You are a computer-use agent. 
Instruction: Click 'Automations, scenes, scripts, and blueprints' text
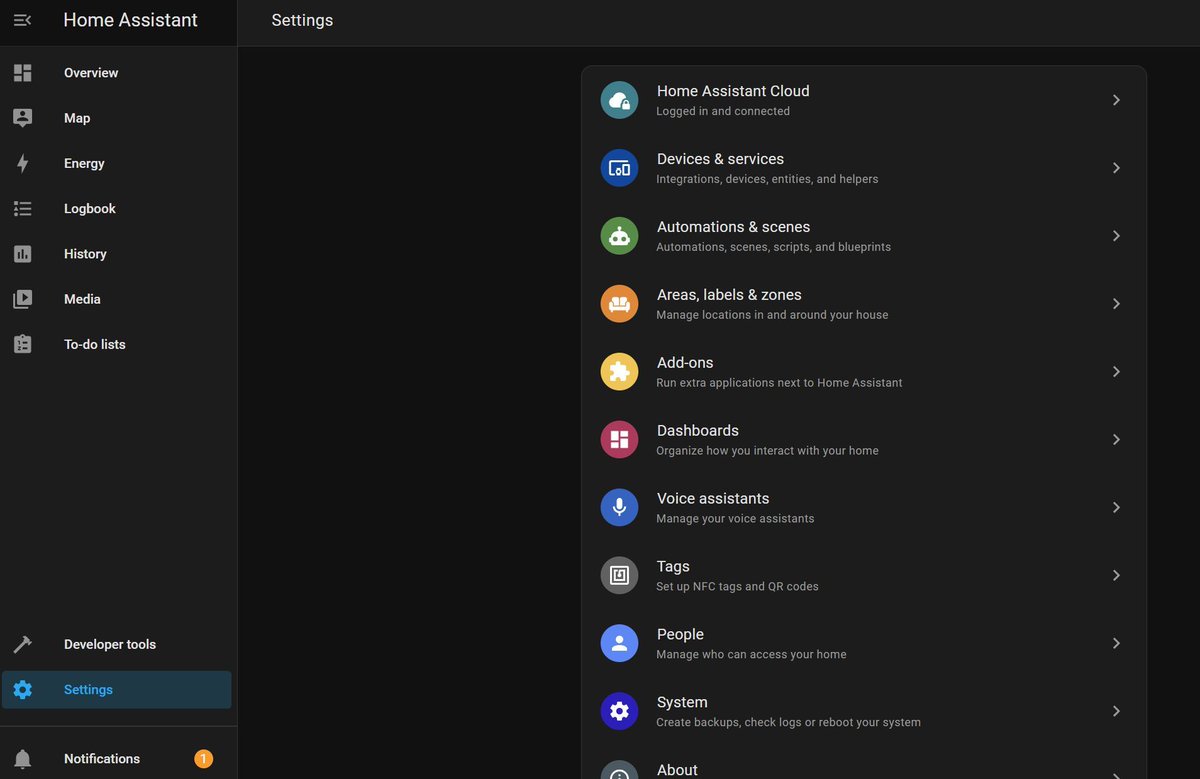tap(773, 247)
